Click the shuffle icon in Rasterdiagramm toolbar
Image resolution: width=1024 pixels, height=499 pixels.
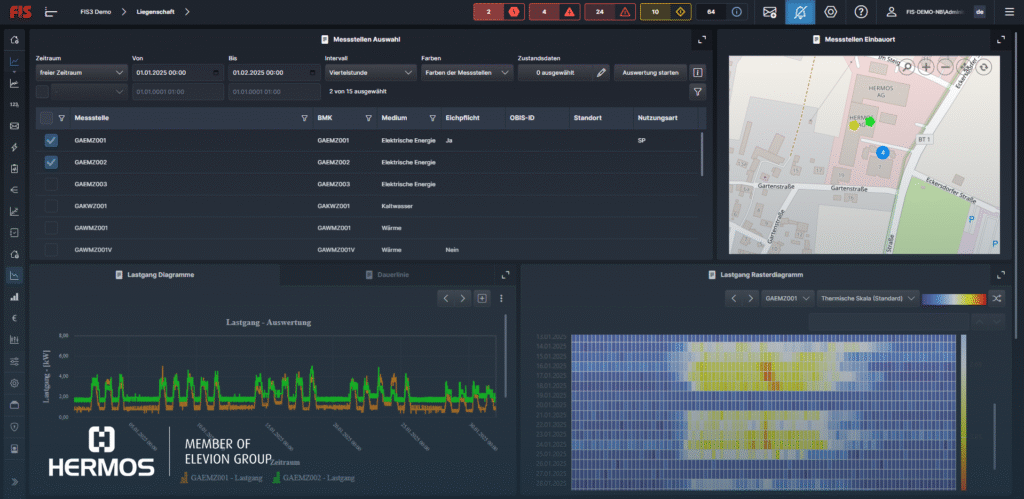997,298
